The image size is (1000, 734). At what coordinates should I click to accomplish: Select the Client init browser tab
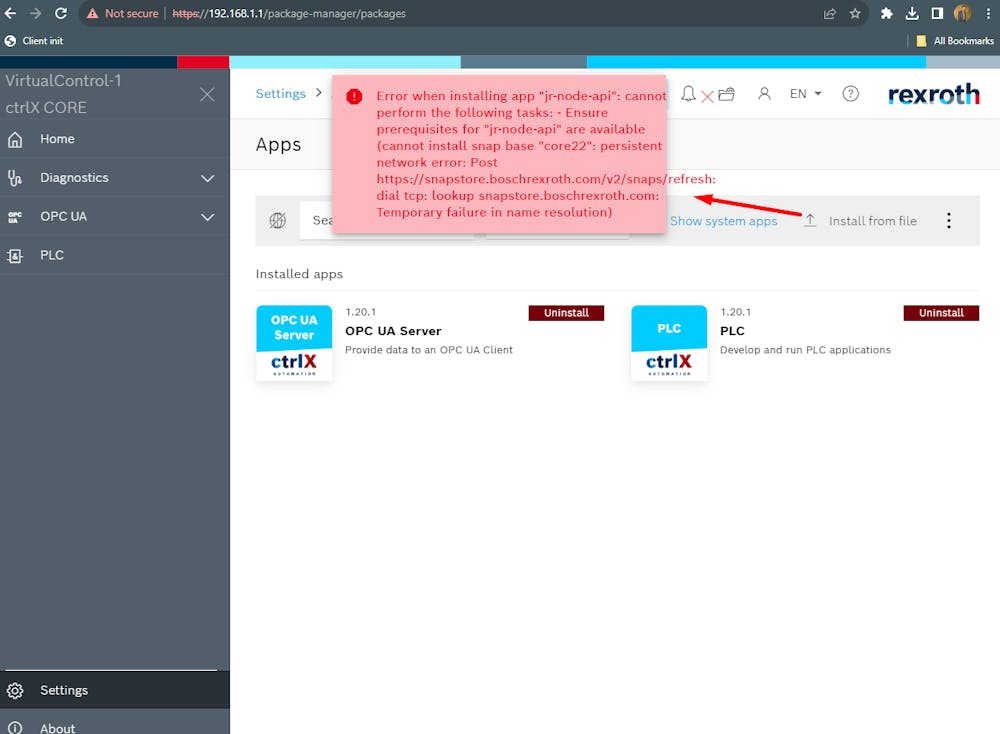tap(40, 41)
